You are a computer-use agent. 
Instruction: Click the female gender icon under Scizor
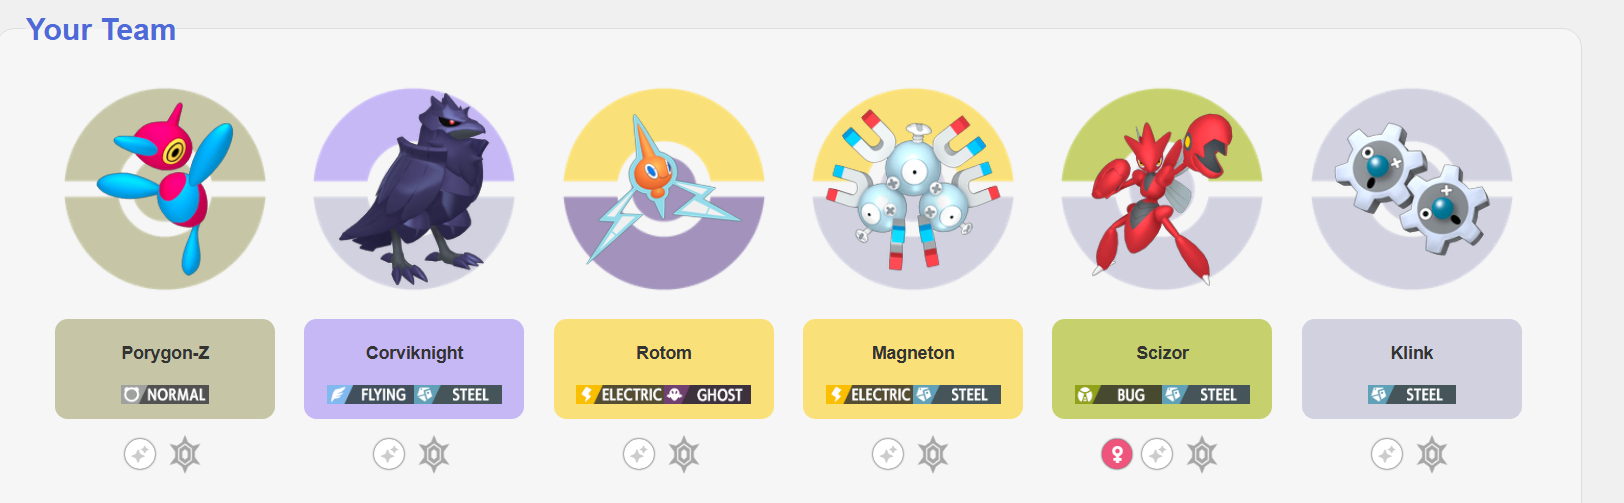click(1117, 455)
